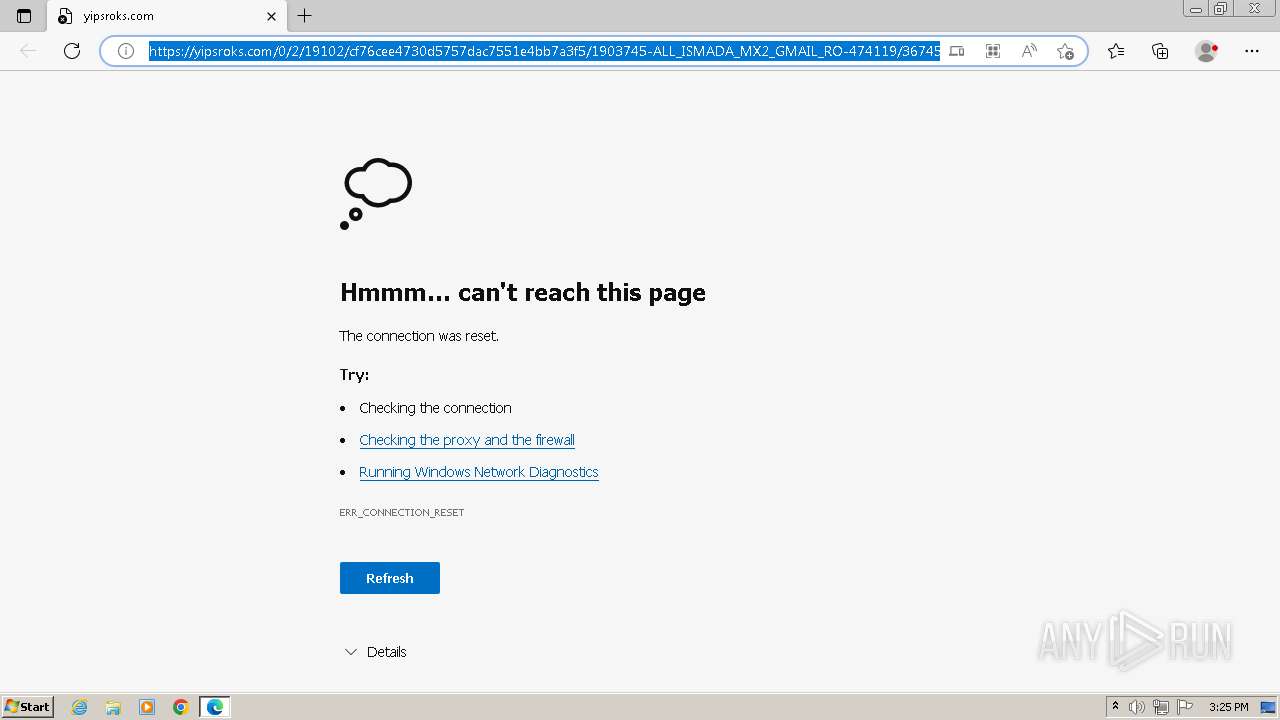Launch Internet Explorer from taskbar
This screenshot has width=1280, height=720.
(80, 707)
